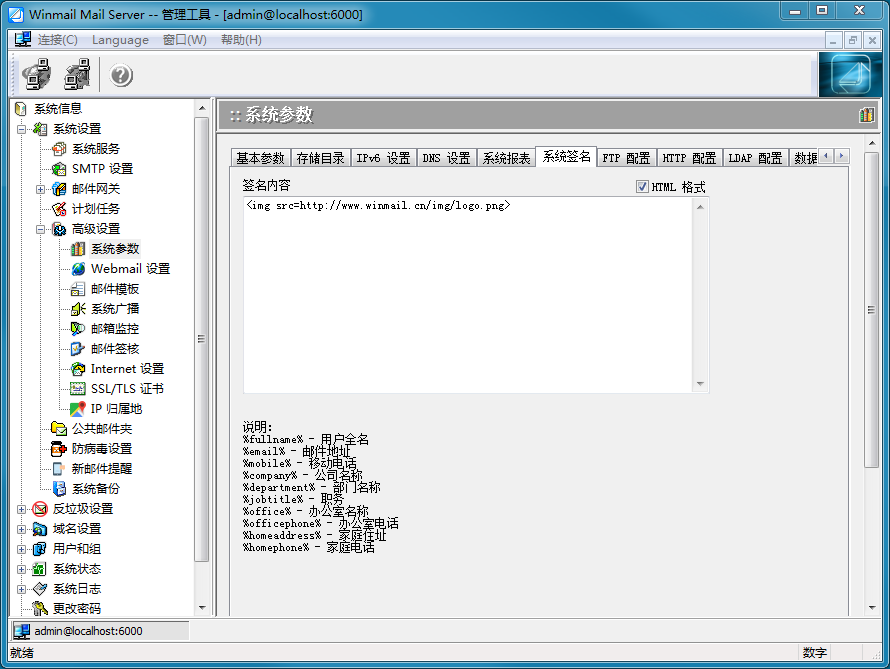Expand the 邮件网关 tree node

tap(41, 189)
